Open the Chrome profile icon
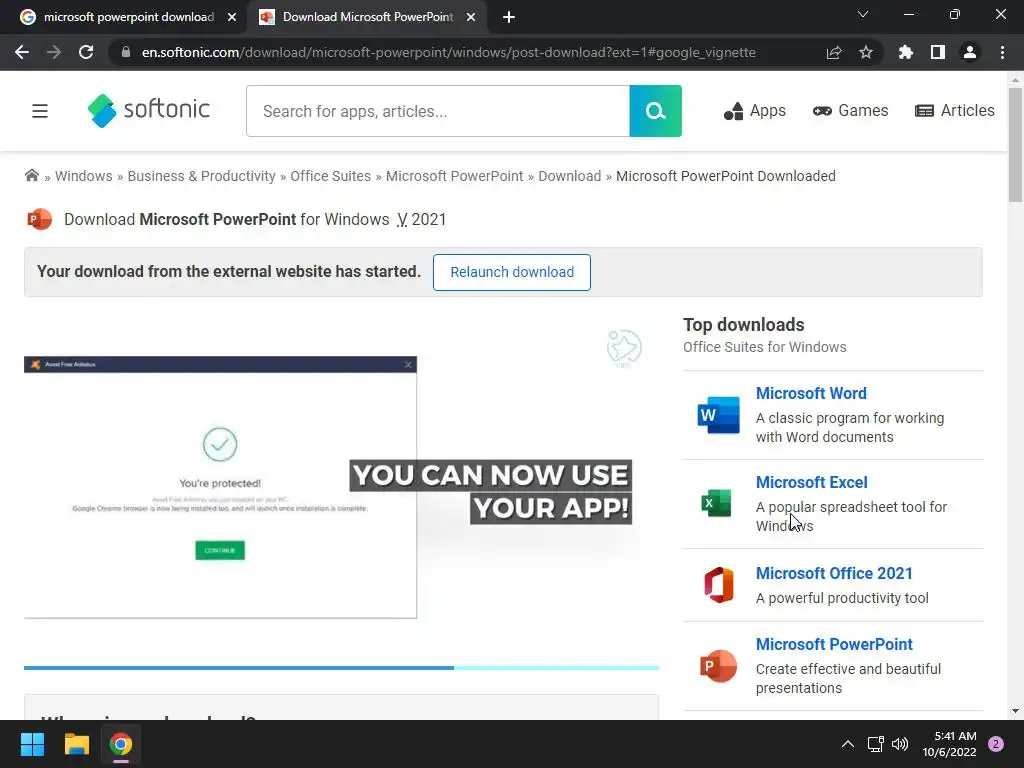1024x768 pixels. (x=970, y=52)
